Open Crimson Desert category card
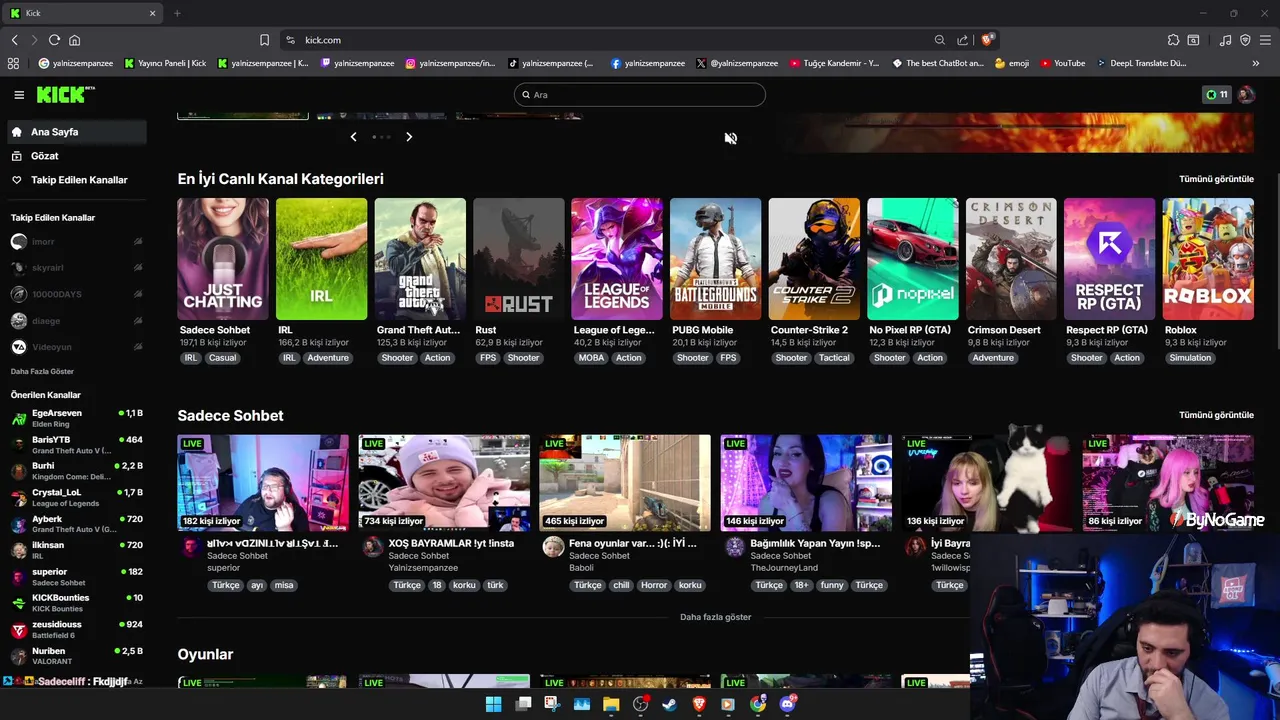The image size is (1280, 720). coord(1011,259)
